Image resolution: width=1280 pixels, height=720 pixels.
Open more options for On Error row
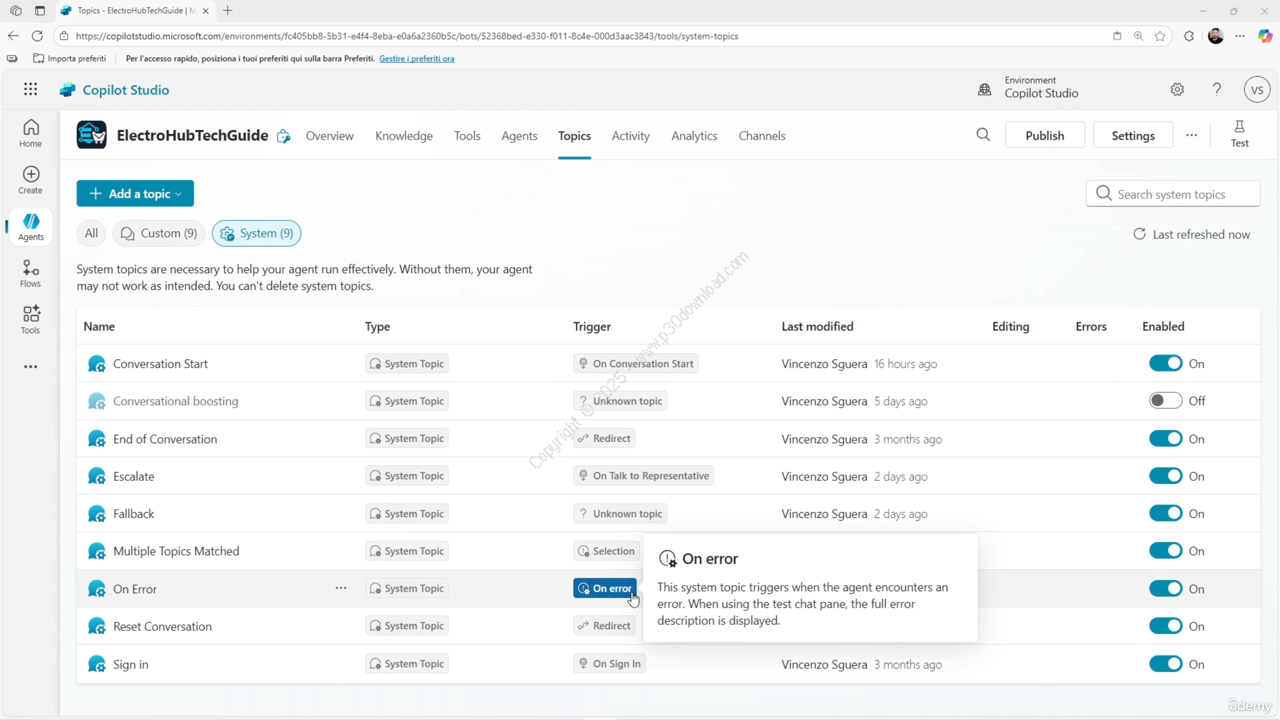[341, 588]
